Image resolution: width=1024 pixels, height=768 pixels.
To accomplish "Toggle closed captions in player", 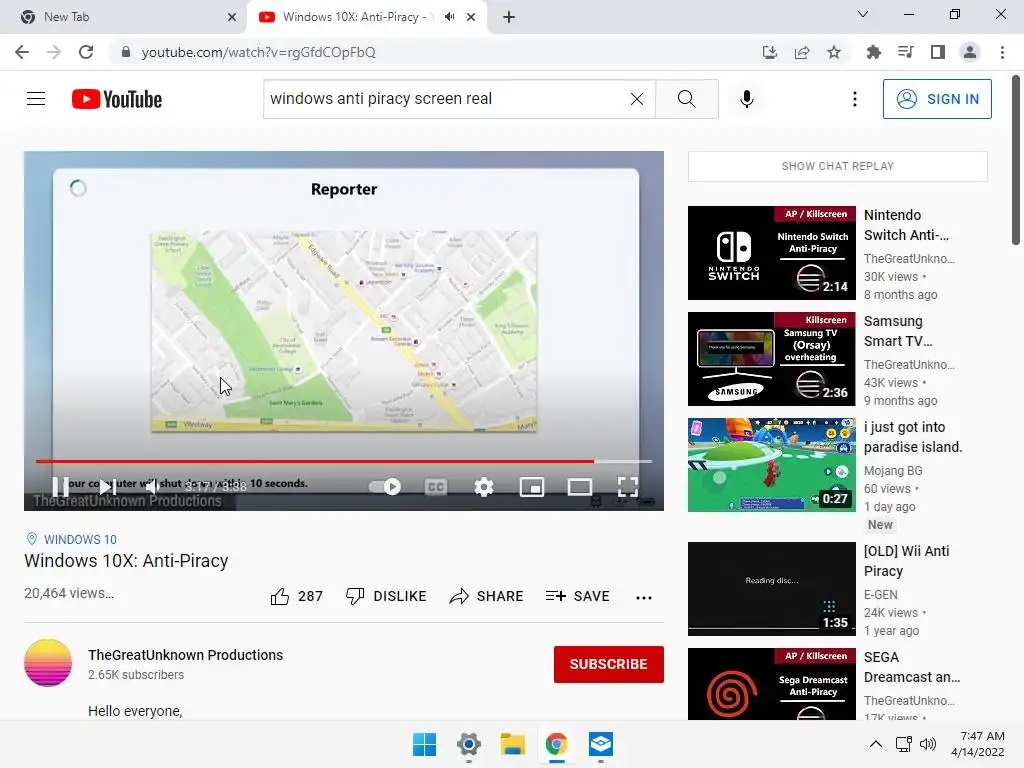I will (x=436, y=487).
